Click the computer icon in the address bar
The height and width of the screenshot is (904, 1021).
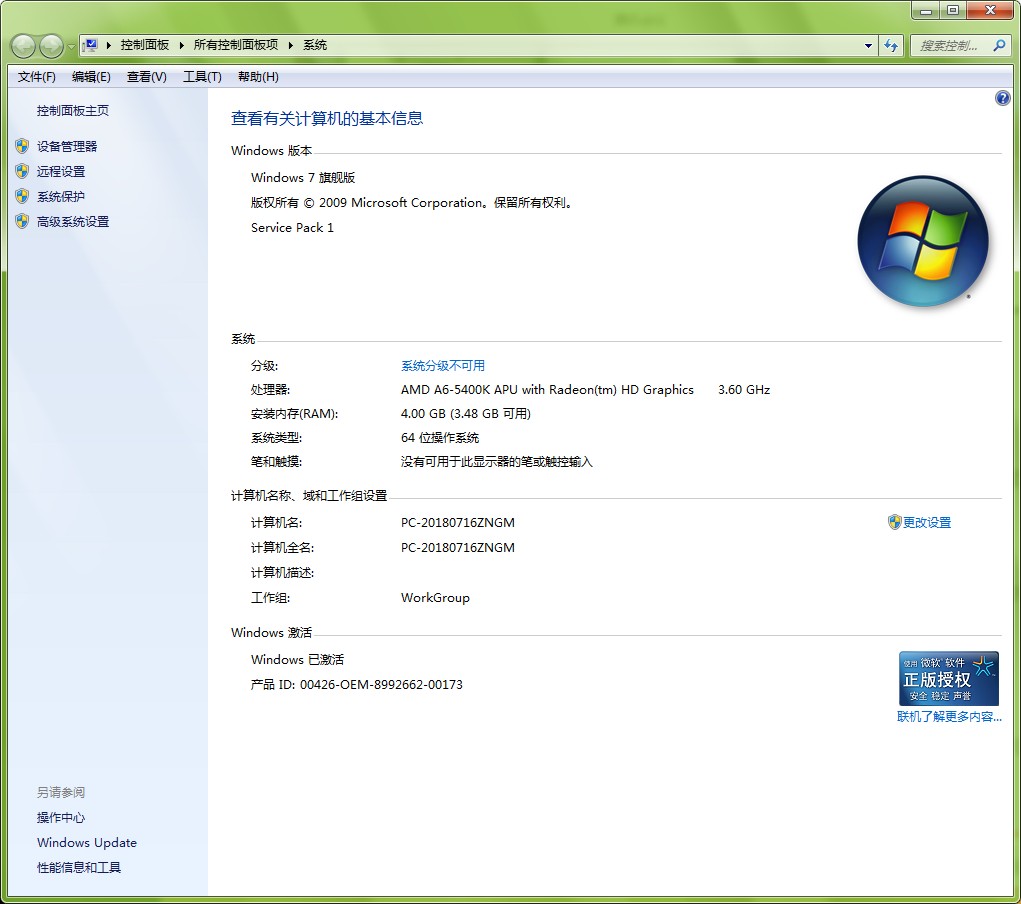click(91, 45)
